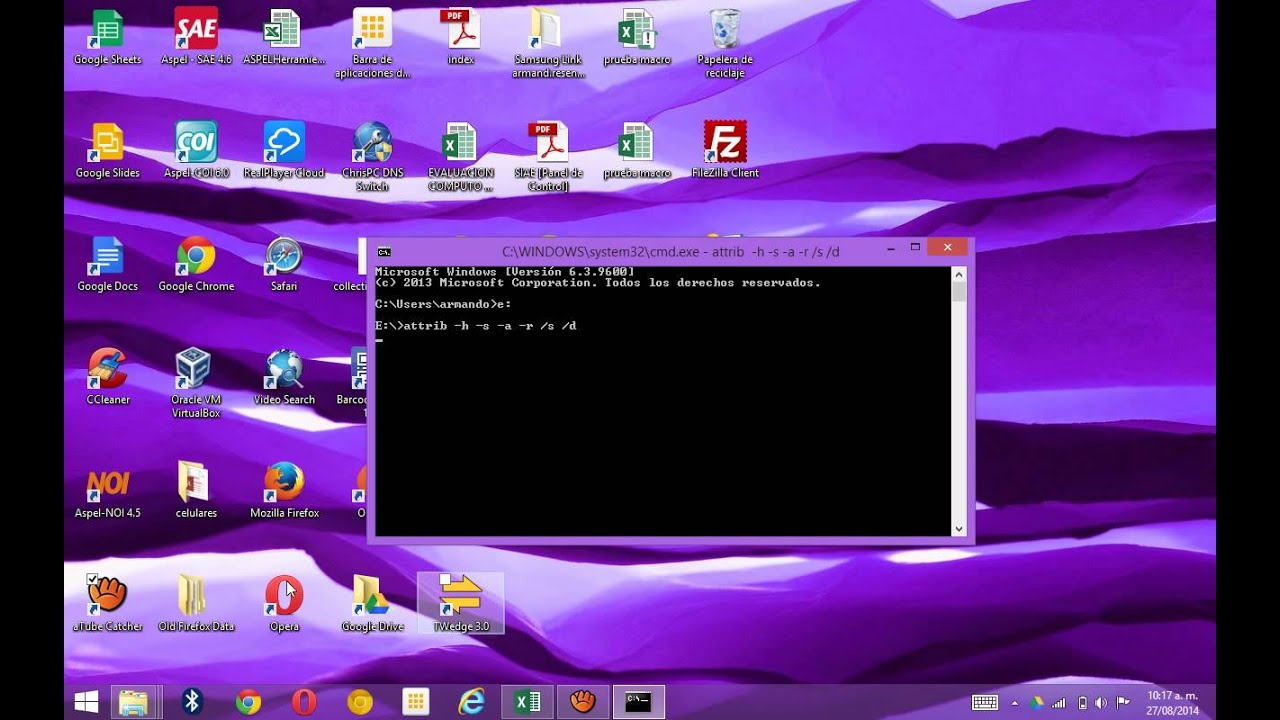
Task: Close the cmd.exe window
Action: tap(947, 247)
